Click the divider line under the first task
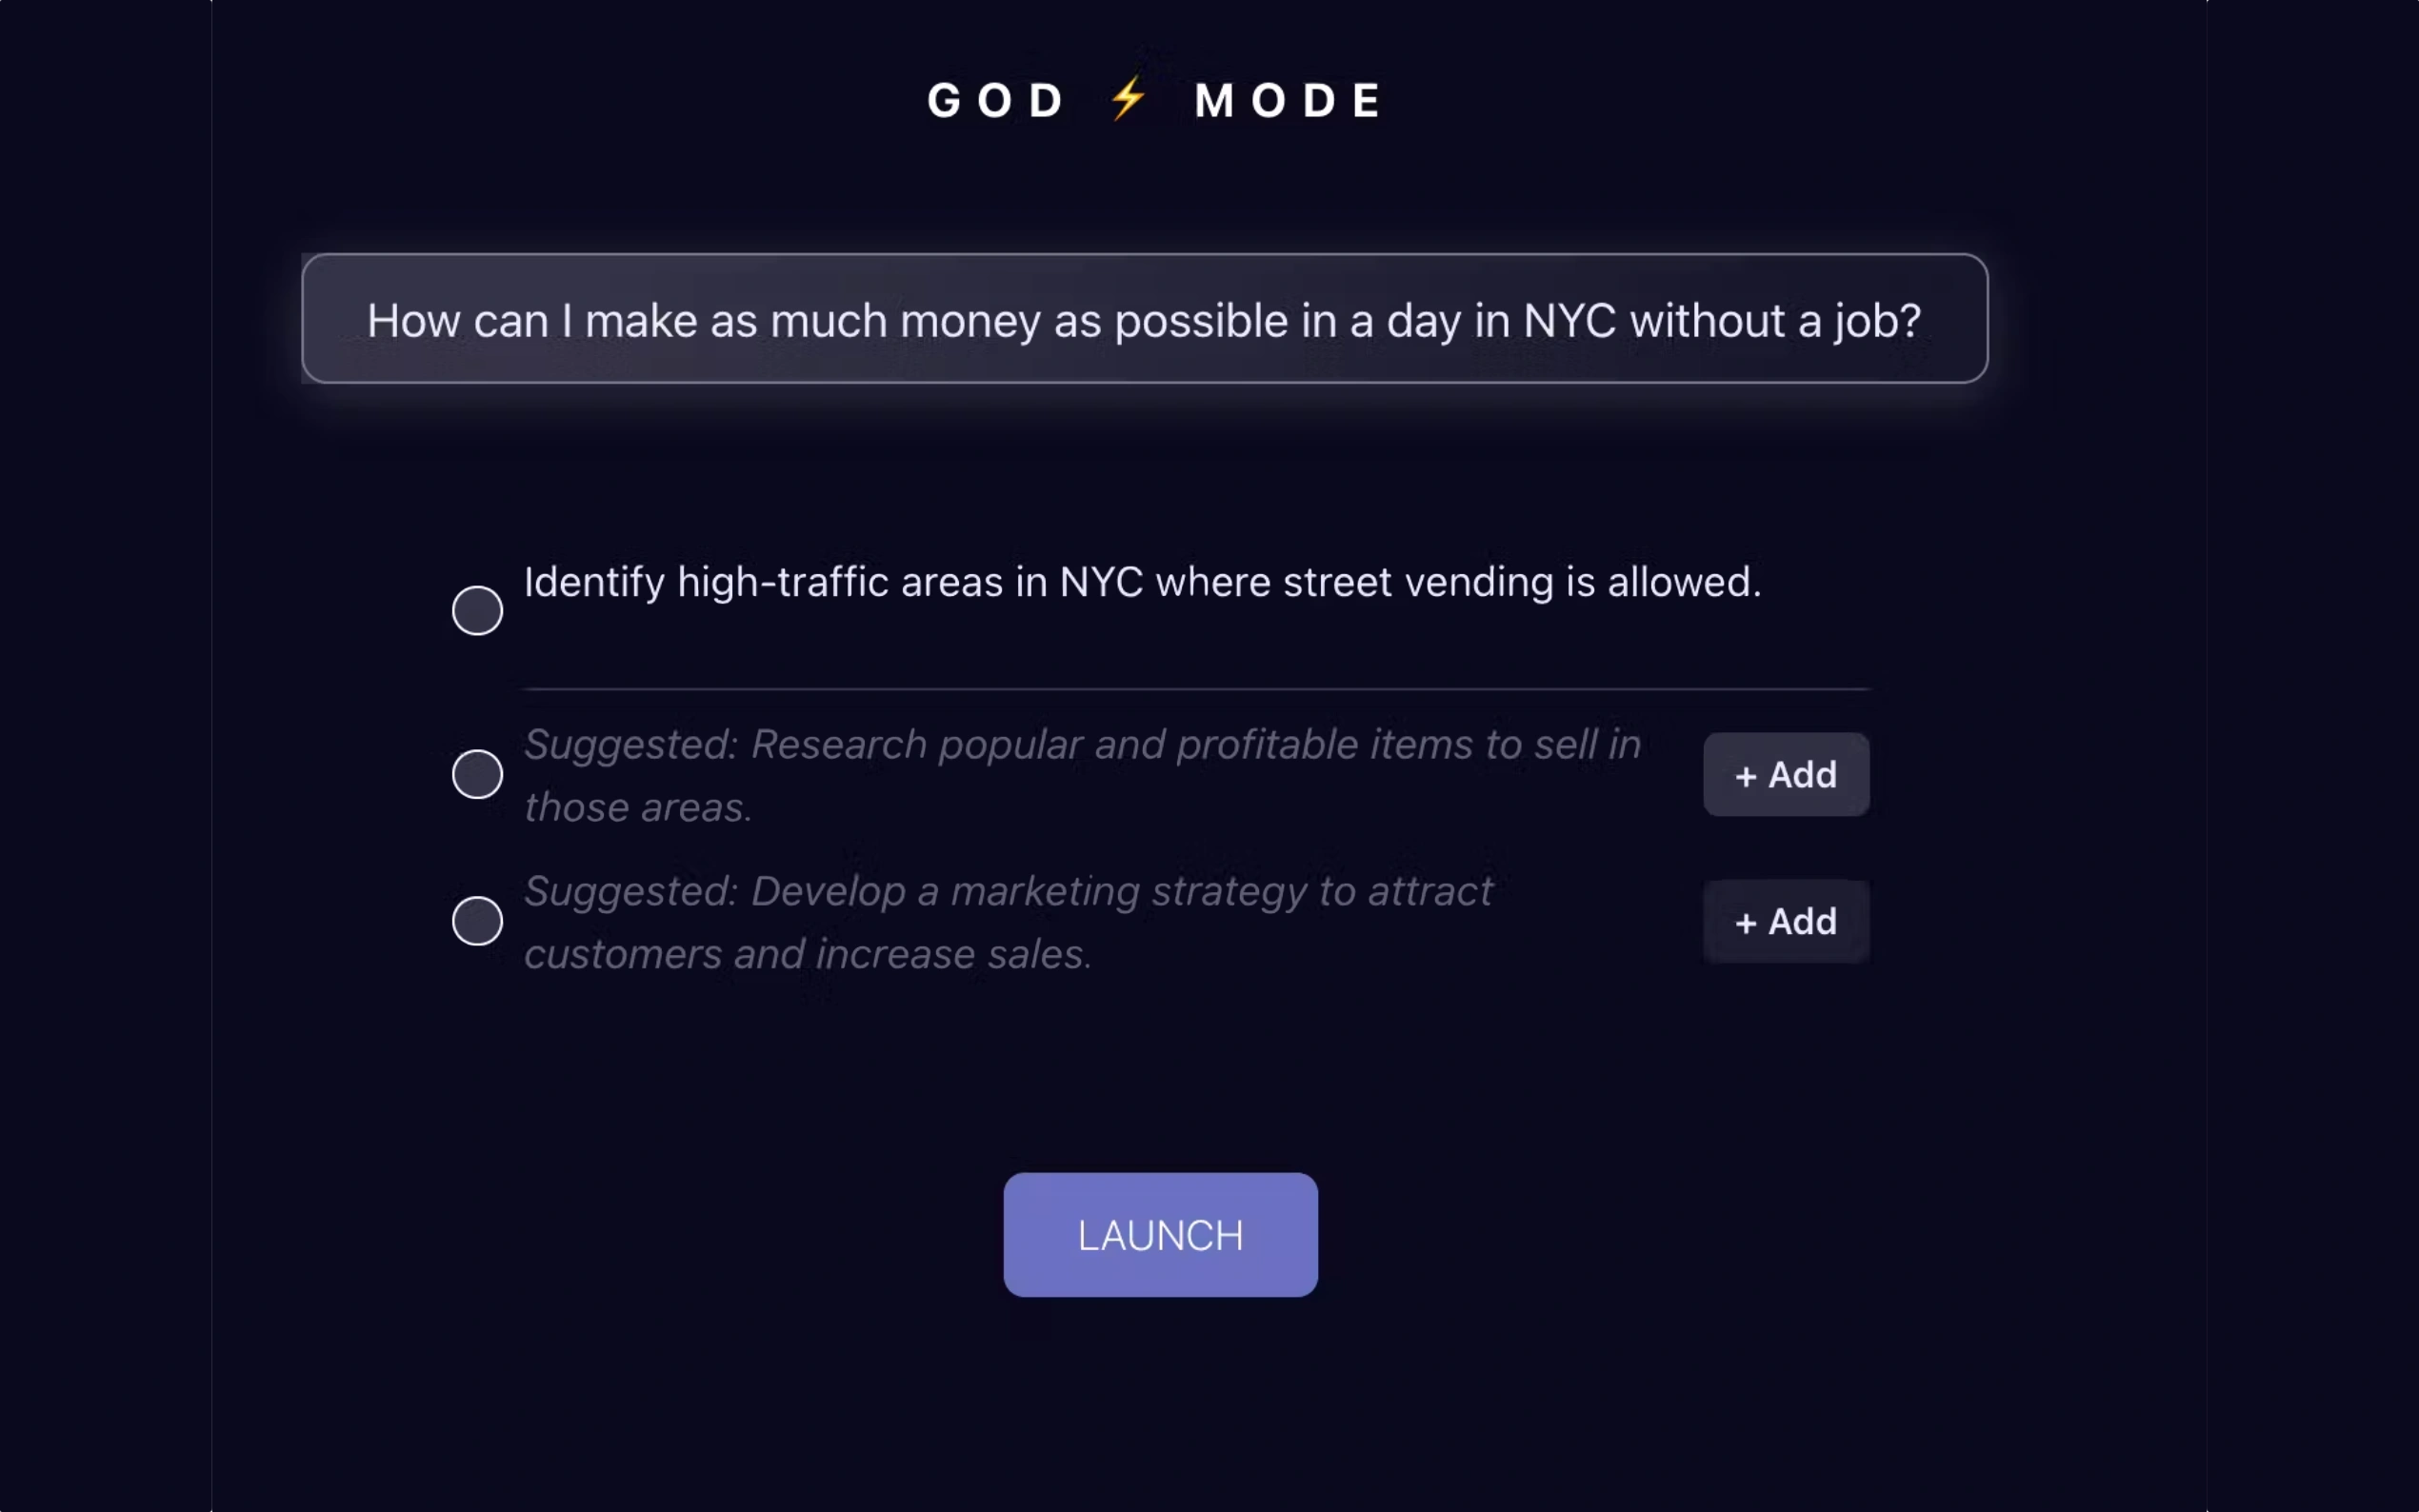The image size is (2419, 1512). [x=1196, y=689]
